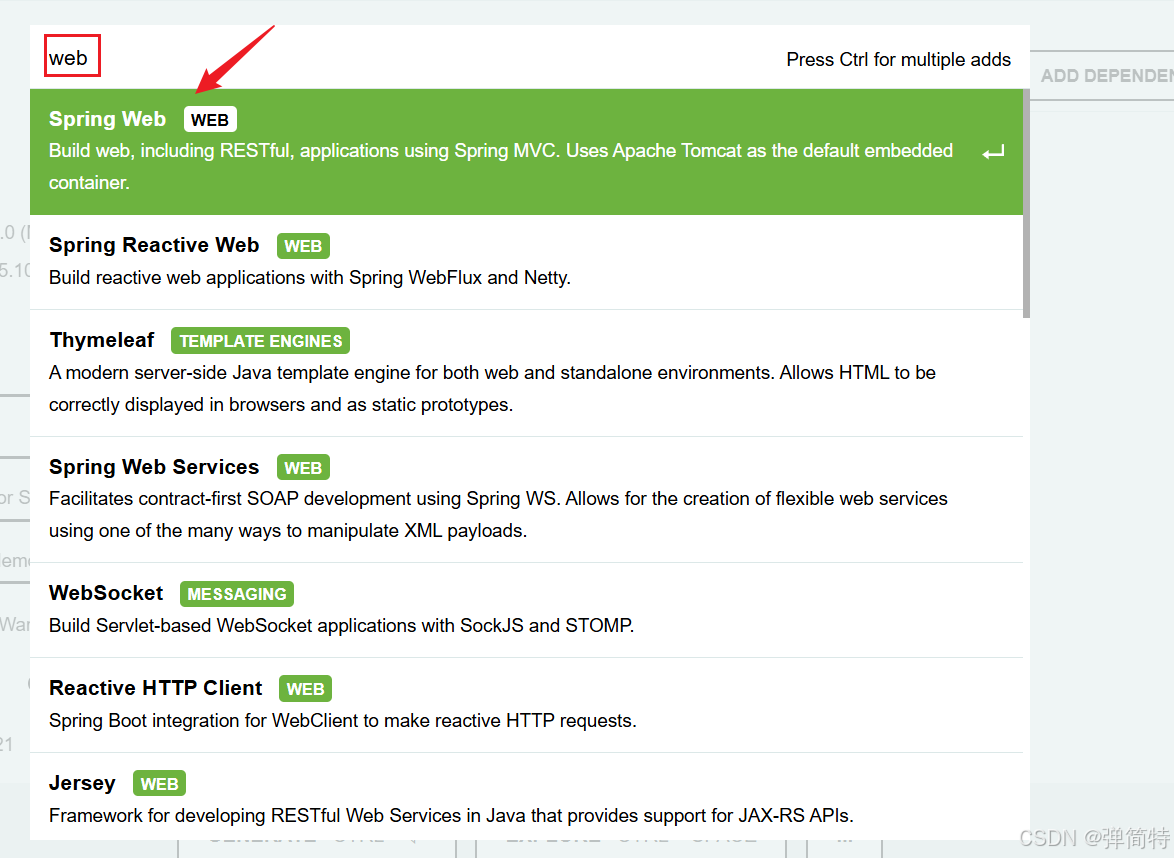Click the Reactive HTTP Client WebClient description
Viewport: 1174px width, 858px height.
pos(343,720)
